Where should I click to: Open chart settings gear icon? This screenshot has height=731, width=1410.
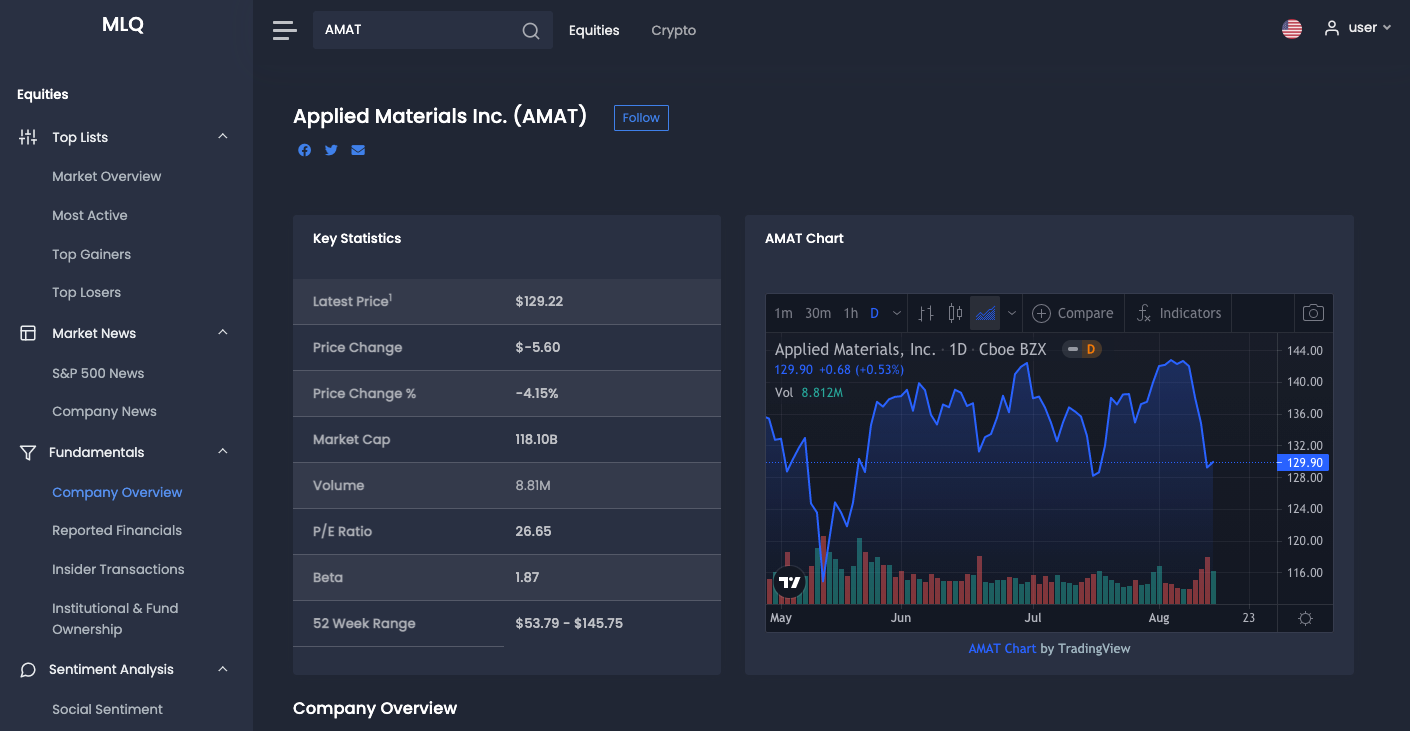[x=1305, y=618]
